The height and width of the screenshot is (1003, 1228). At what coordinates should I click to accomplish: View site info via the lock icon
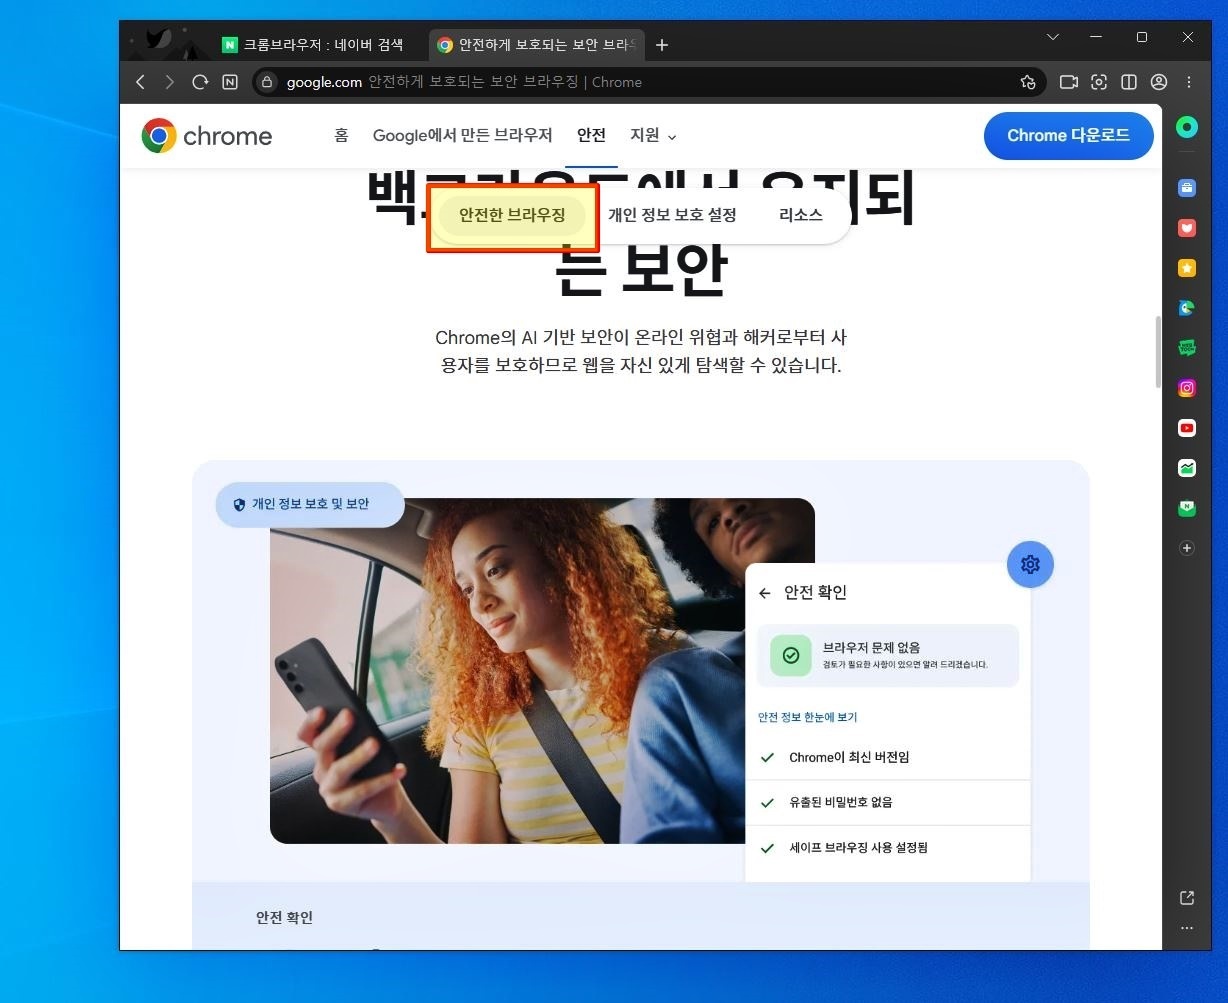tap(267, 82)
